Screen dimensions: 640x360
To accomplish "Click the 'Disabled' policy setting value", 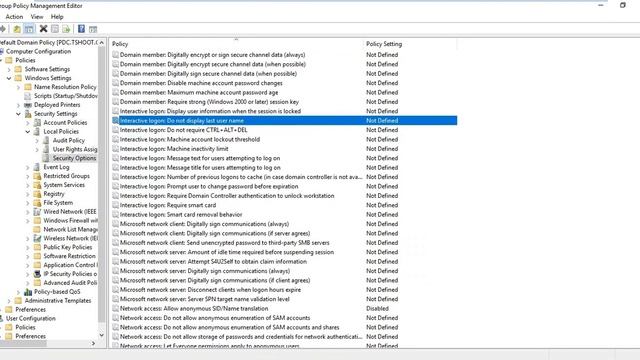I will coord(378,309).
